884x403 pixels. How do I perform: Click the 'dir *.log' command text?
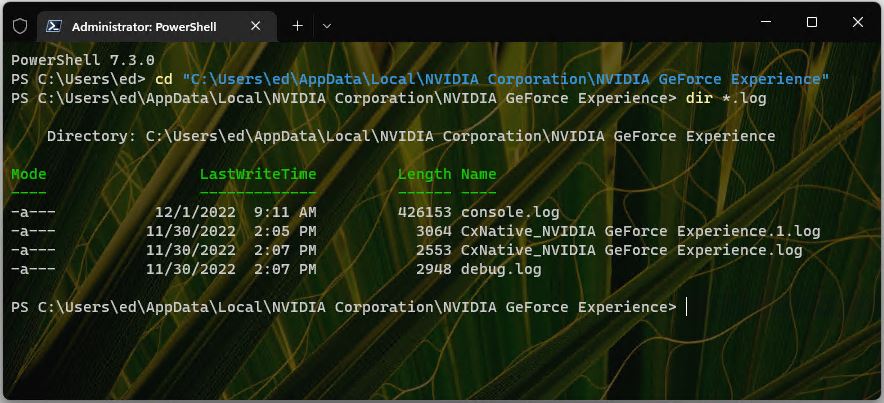pos(726,99)
